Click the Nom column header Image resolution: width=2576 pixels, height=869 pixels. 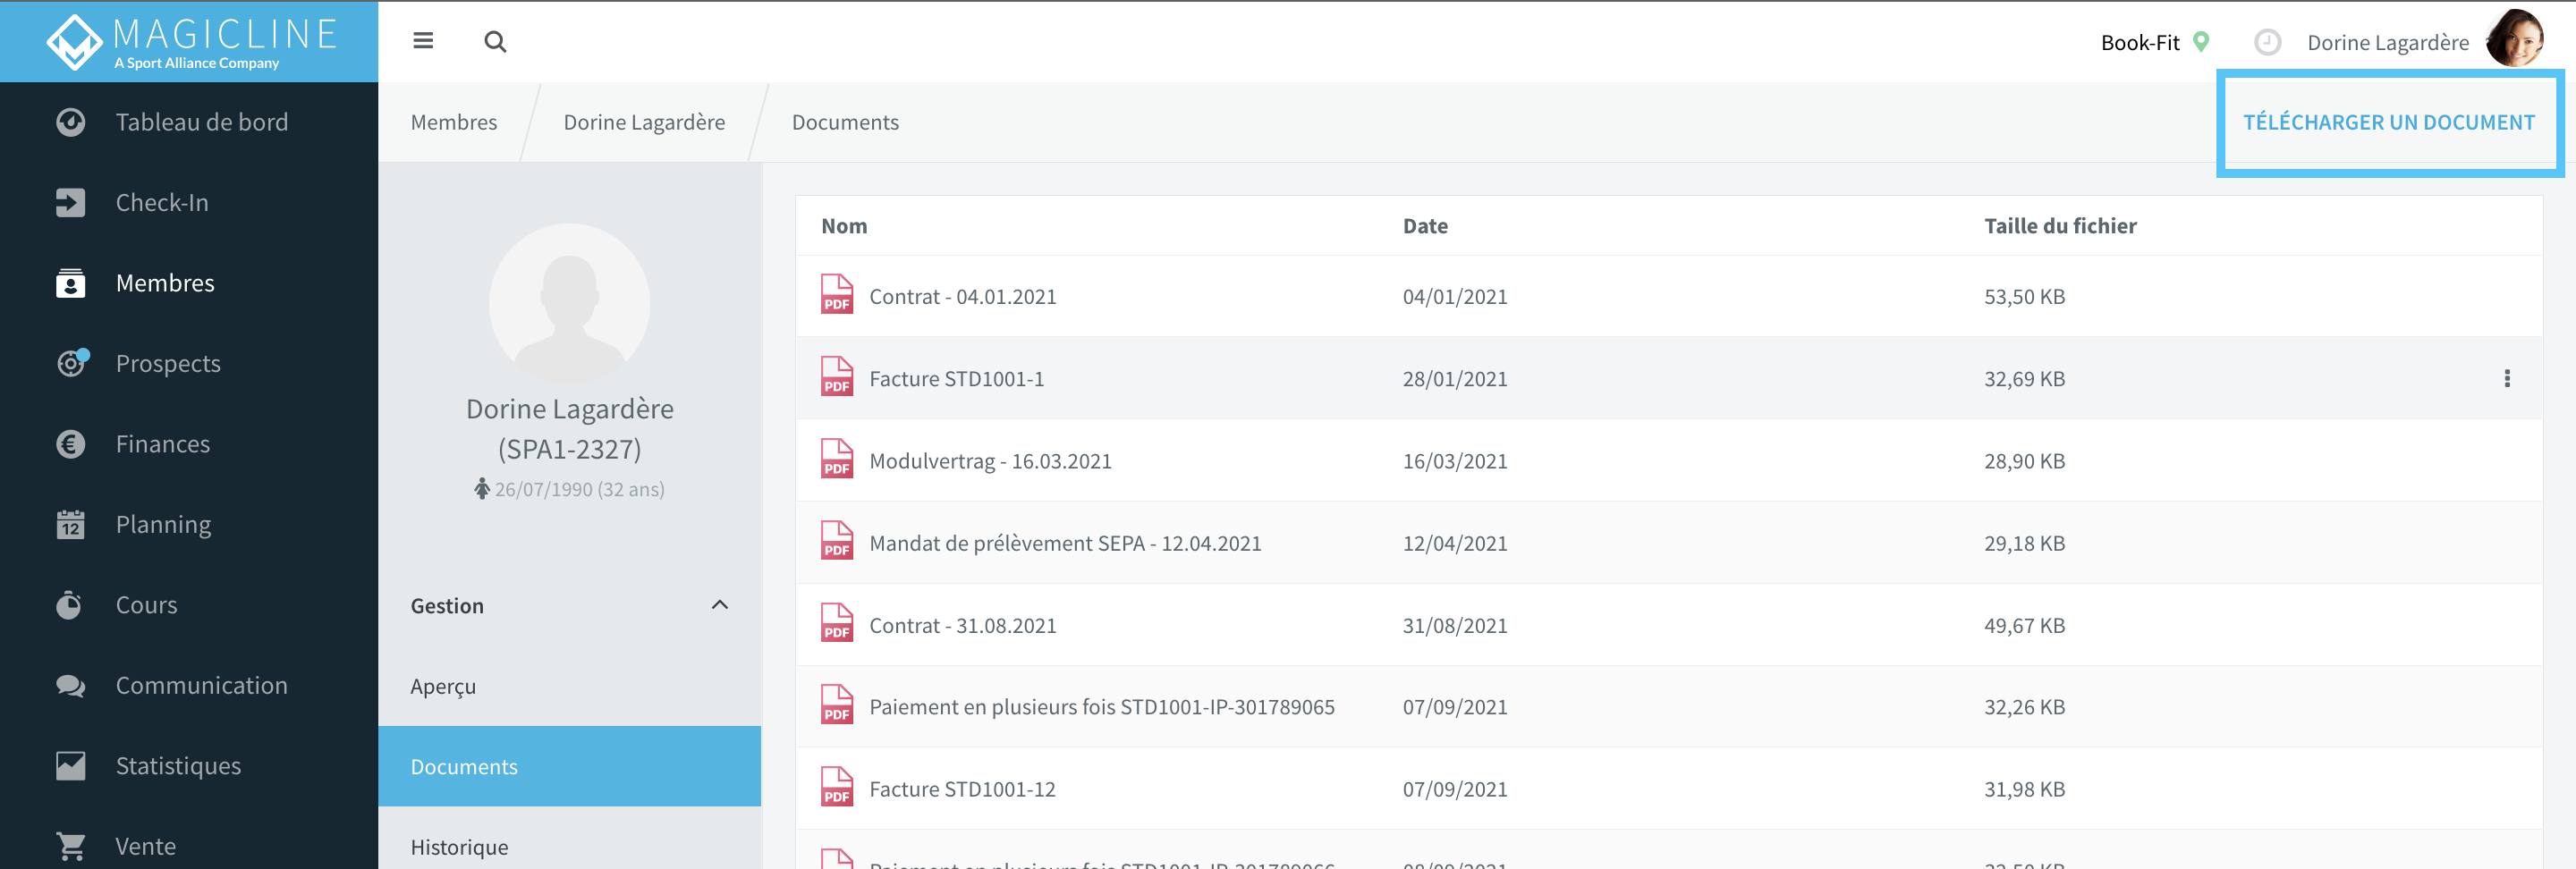844,226
